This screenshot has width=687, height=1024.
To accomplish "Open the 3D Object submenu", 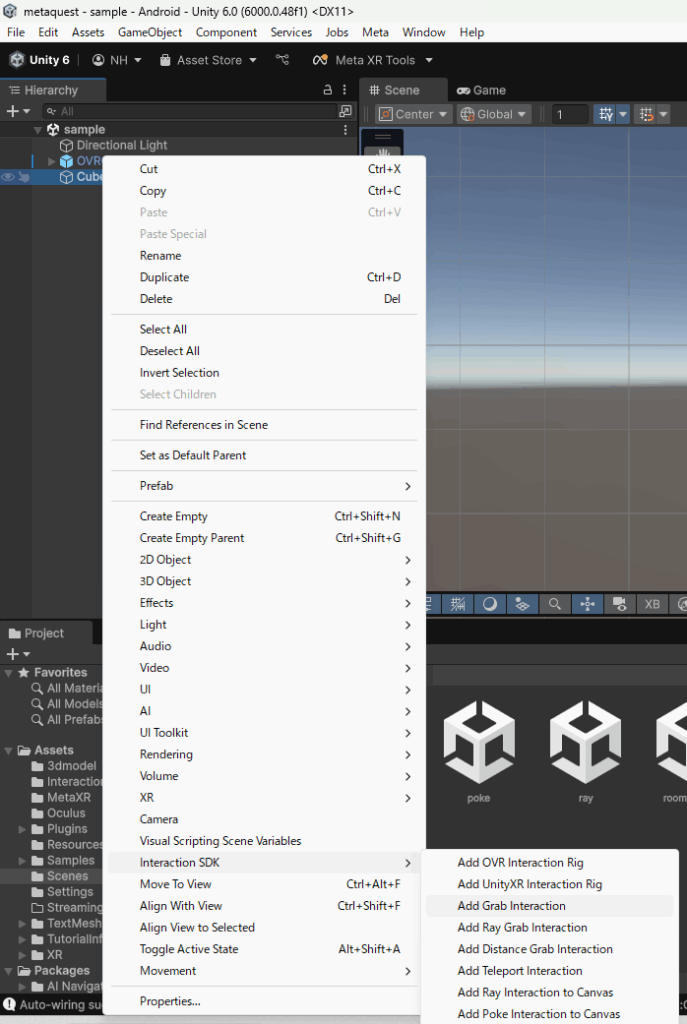I will (x=264, y=581).
